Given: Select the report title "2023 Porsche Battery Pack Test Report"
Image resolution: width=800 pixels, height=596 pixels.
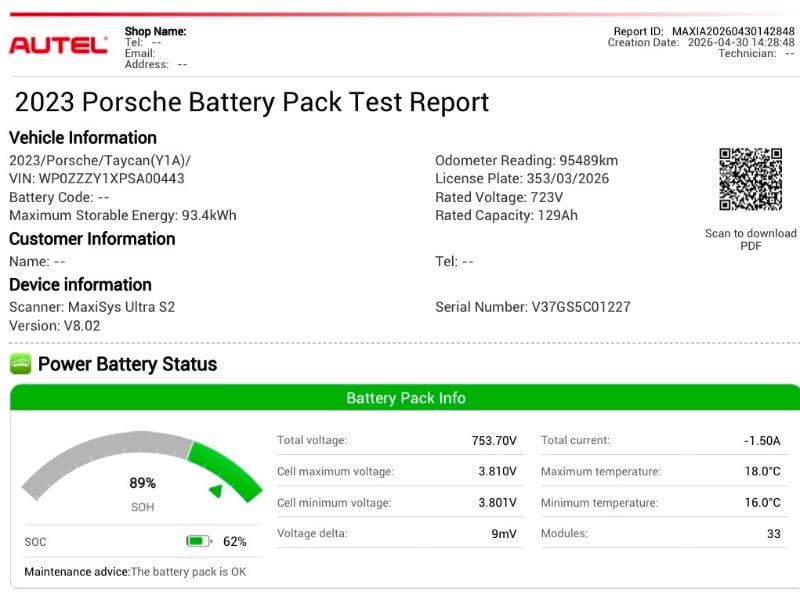Looking at the screenshot, I should click(x=252, y=102).
